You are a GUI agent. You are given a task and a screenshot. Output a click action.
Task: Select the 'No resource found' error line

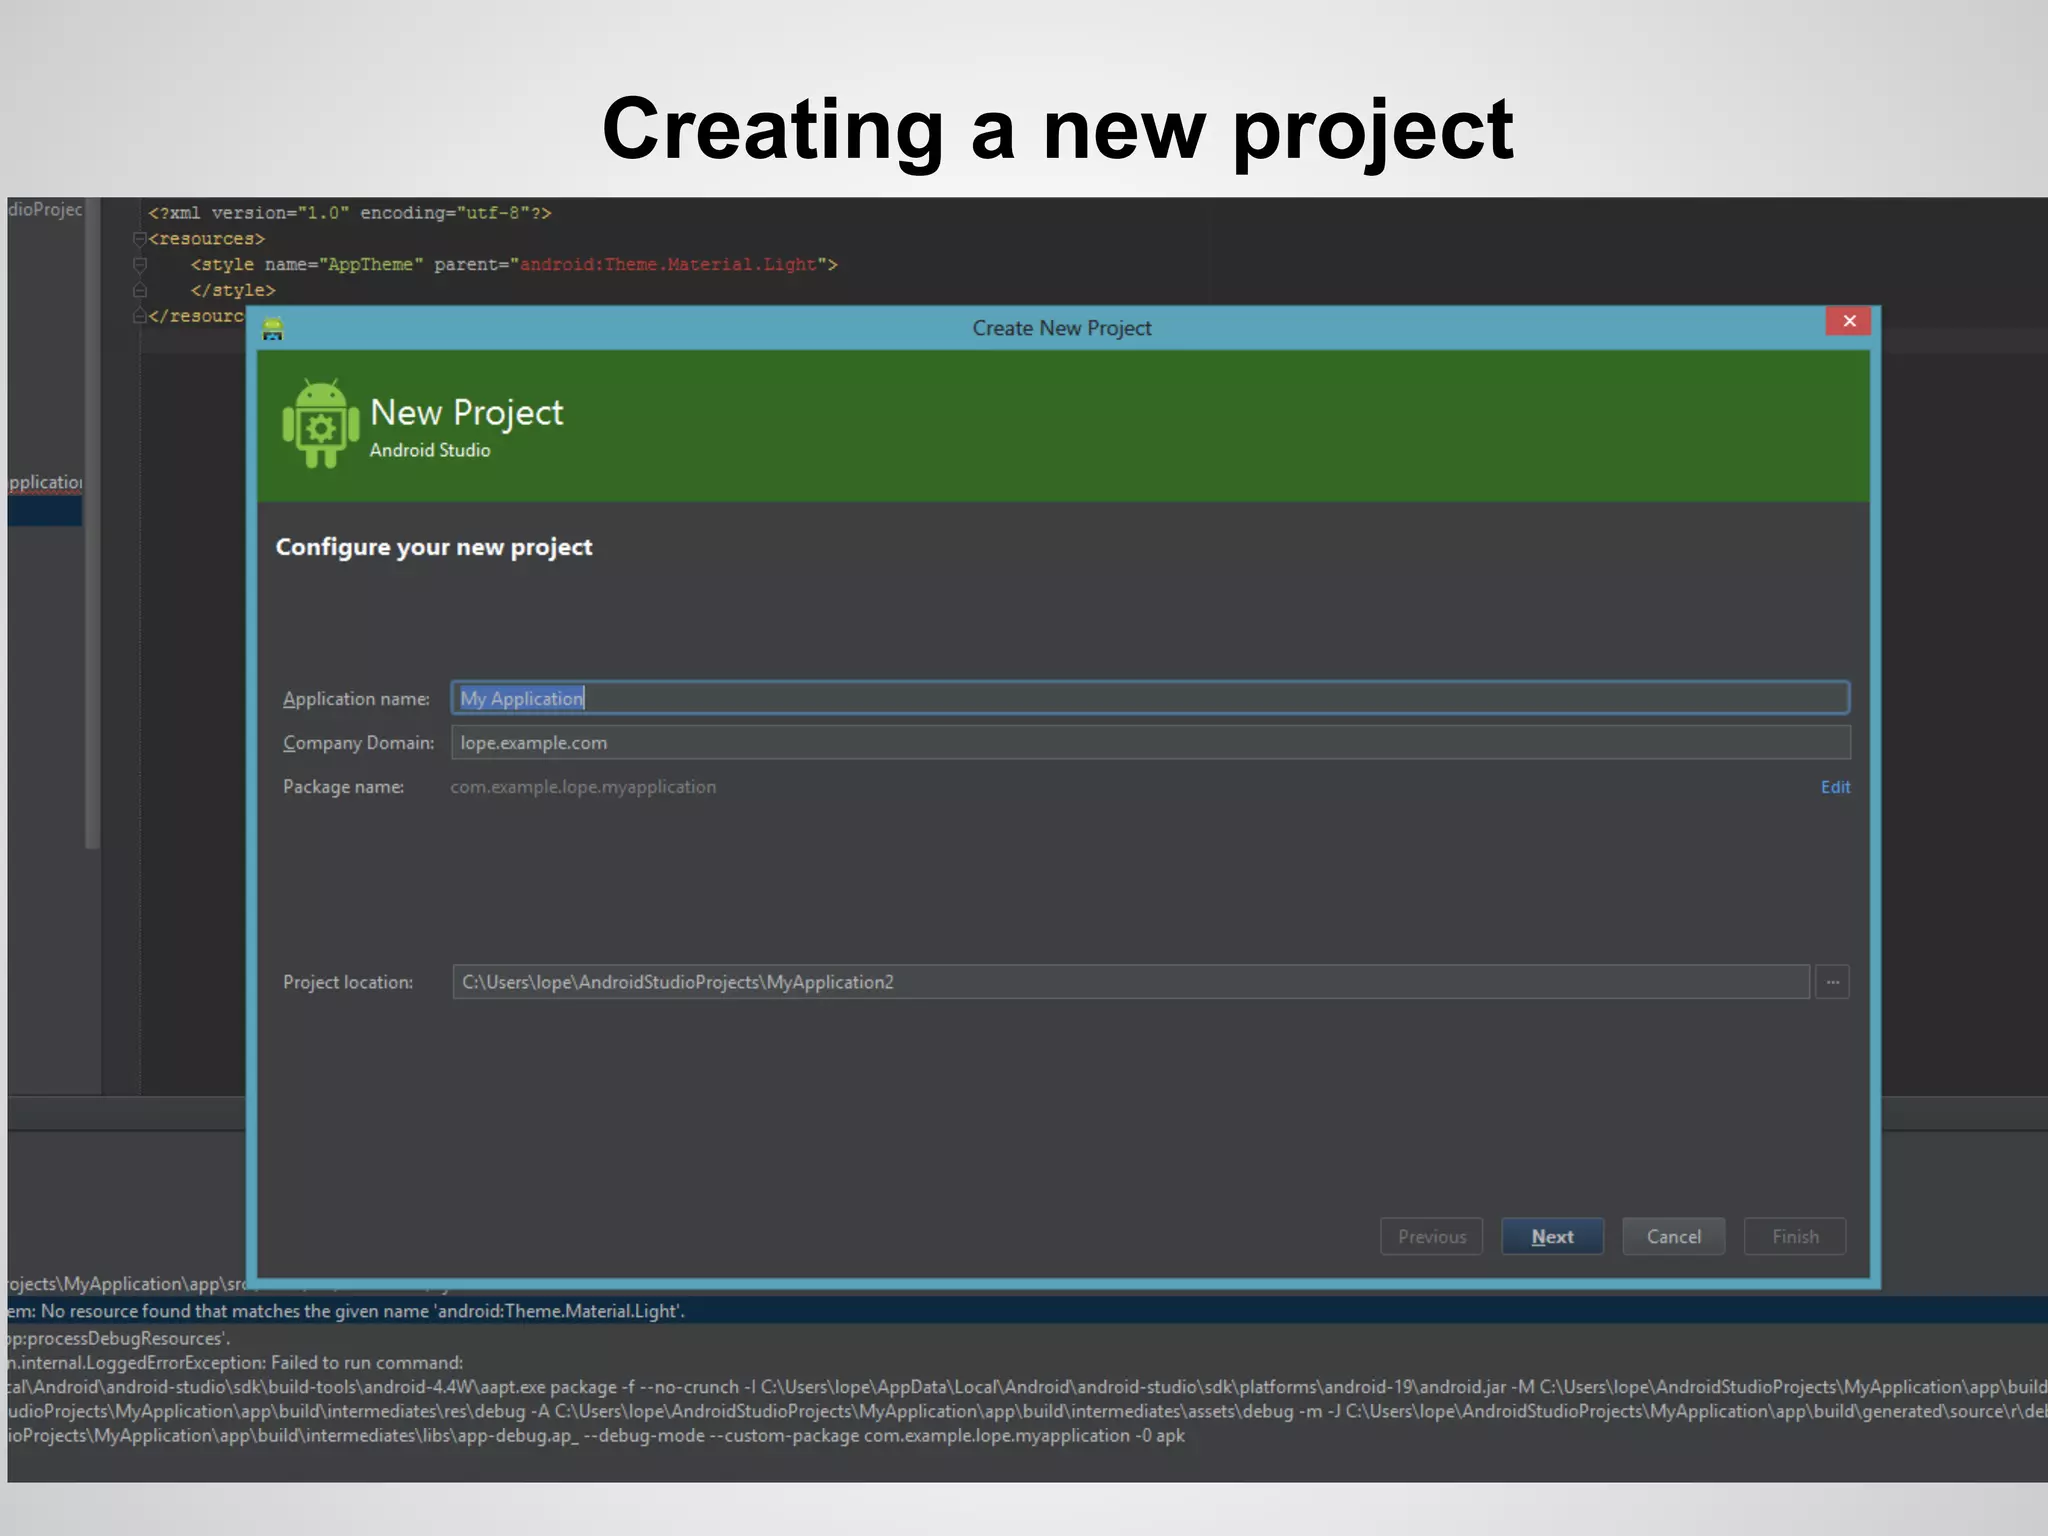[1028, 1311]
